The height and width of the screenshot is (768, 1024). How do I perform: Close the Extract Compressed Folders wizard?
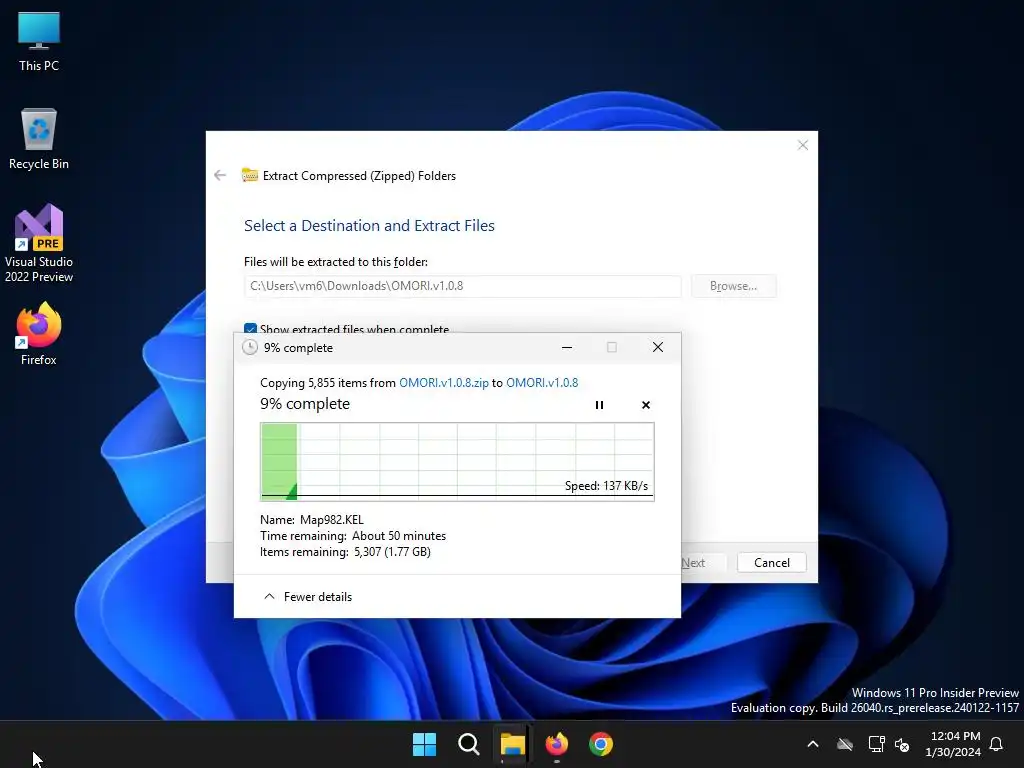click(803, 145)
